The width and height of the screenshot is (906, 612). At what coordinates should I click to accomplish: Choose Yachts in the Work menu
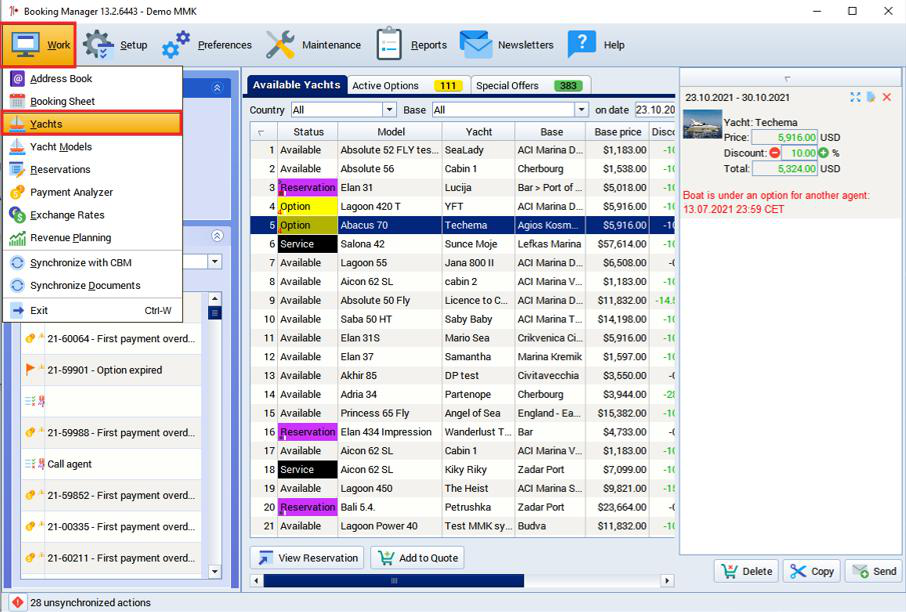[x=92, y=124]
